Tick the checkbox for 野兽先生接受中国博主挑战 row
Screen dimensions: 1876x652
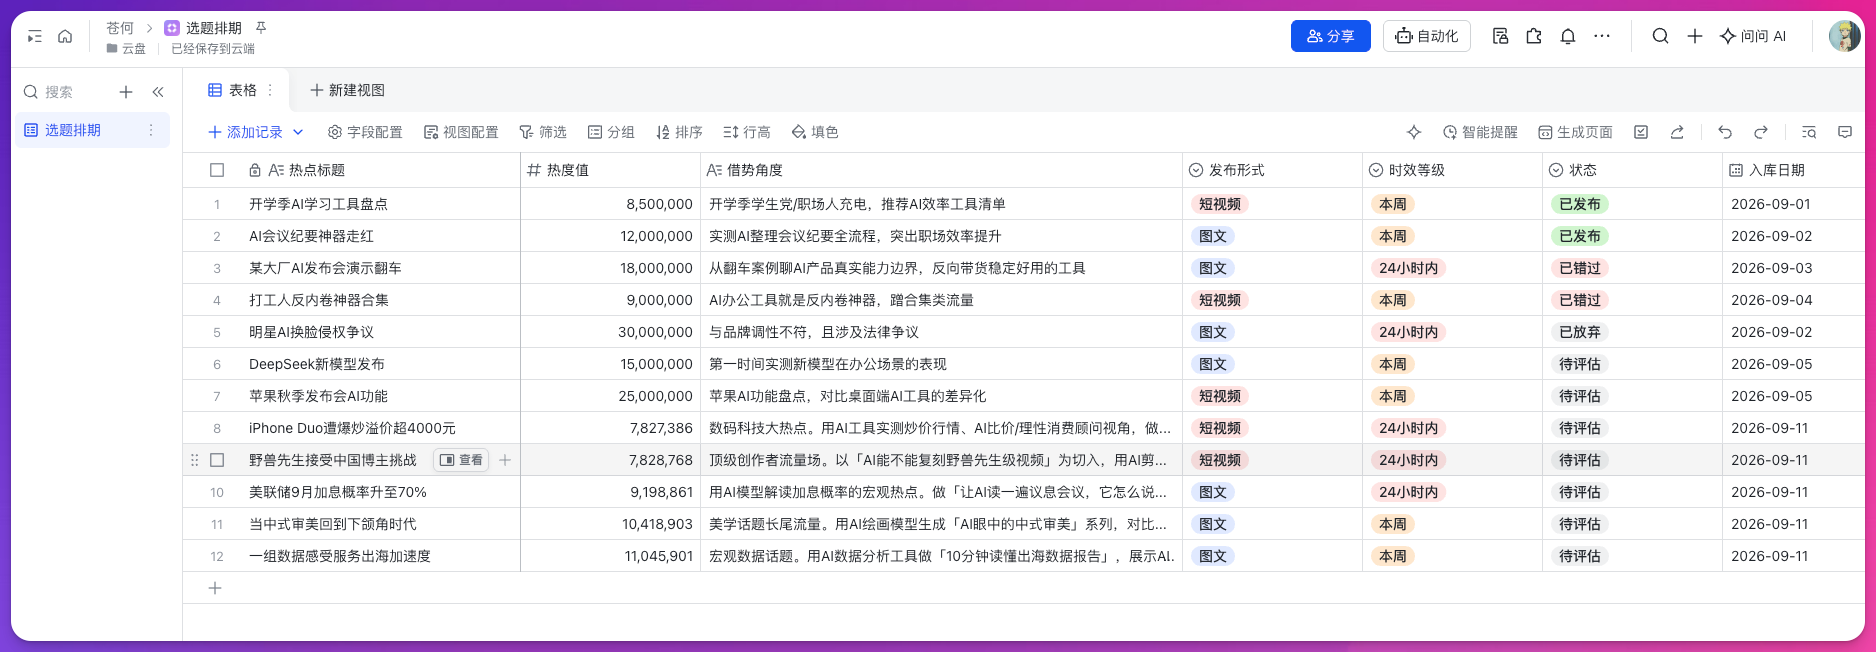click(217, 460)
